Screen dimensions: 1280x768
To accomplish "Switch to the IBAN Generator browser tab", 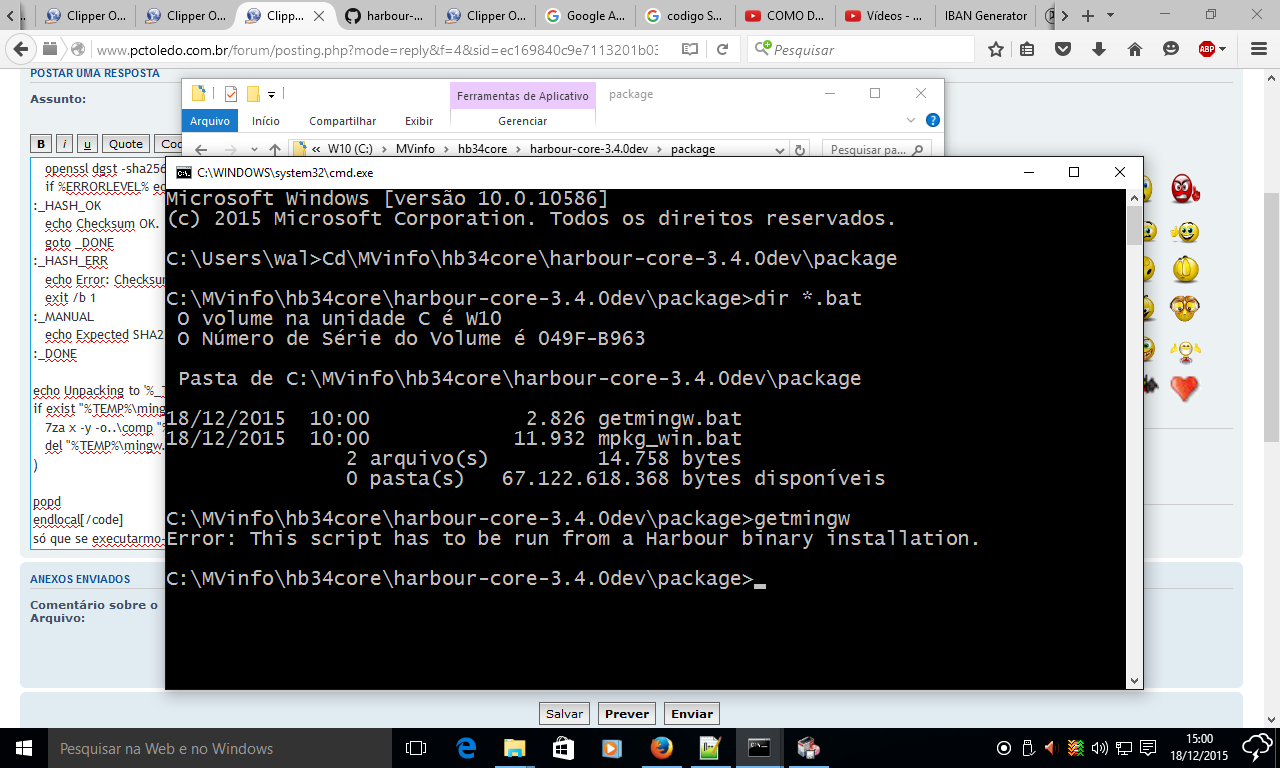I will point(985,16).
